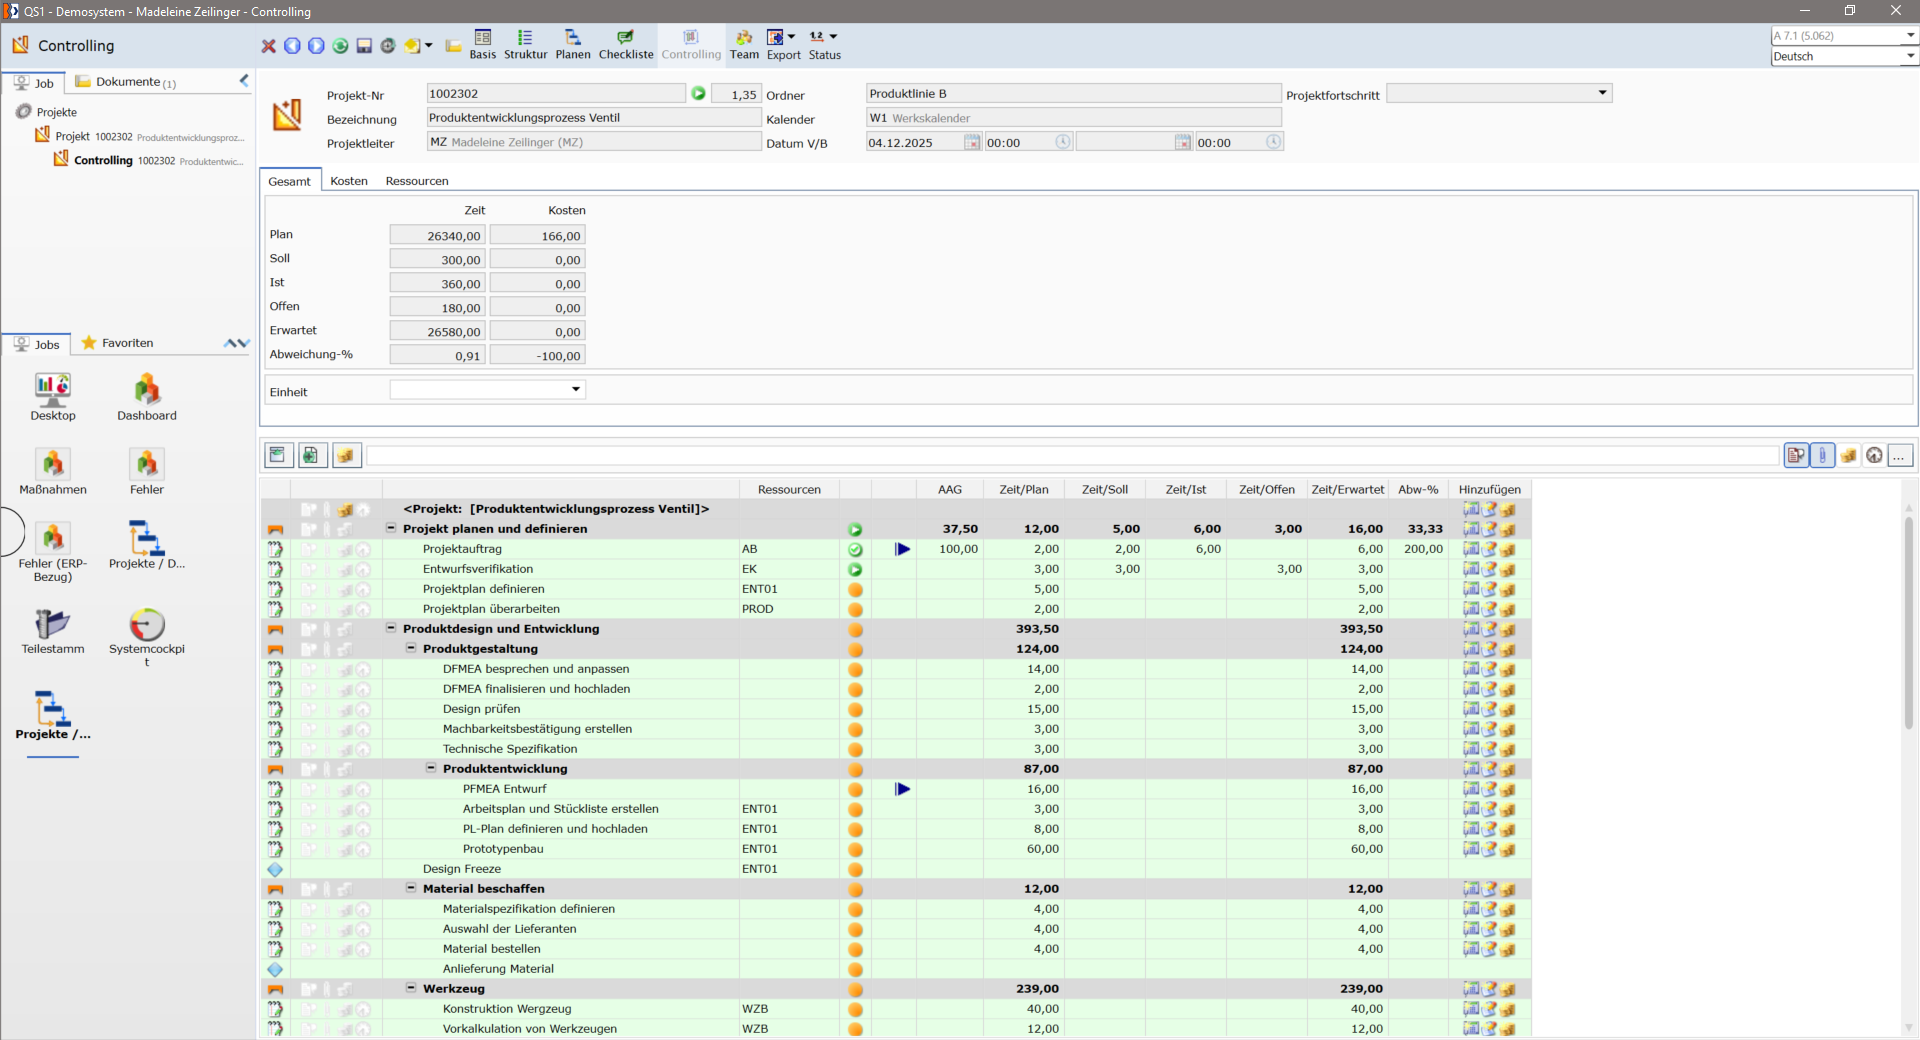
Task: Open the Team toolbar icon
Action: point(744,45)
